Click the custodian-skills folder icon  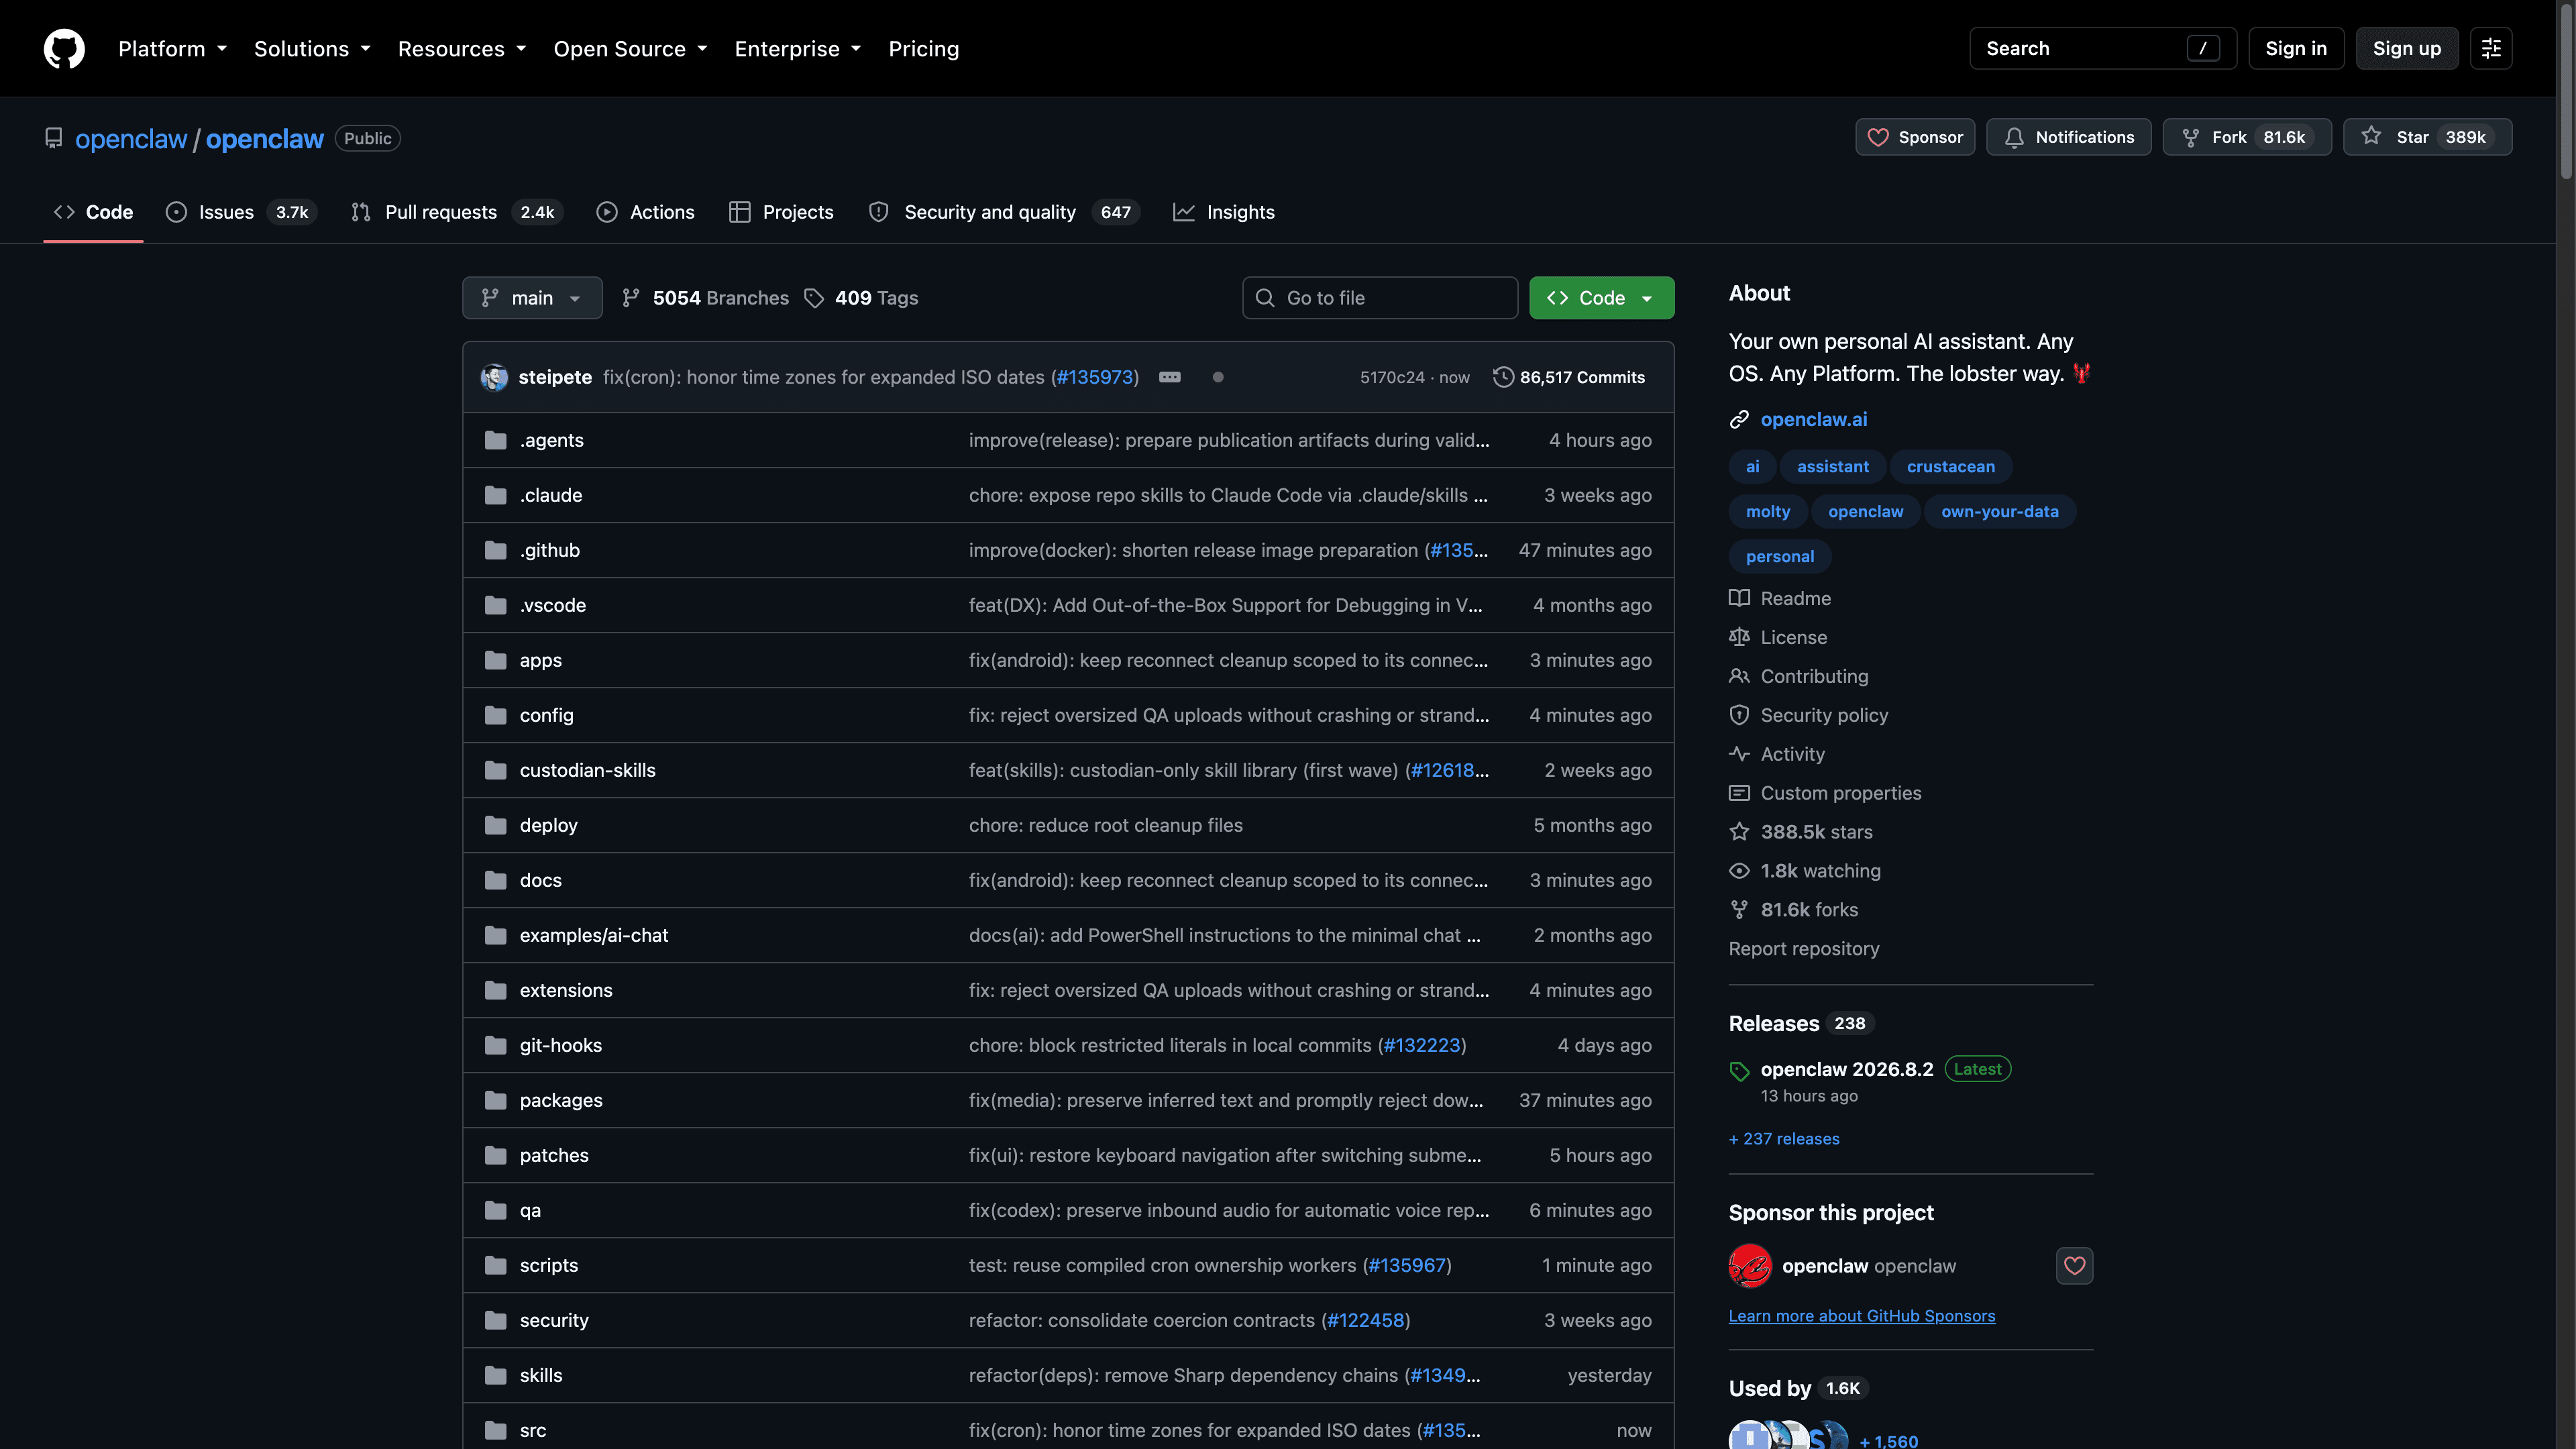click(495, 770)
